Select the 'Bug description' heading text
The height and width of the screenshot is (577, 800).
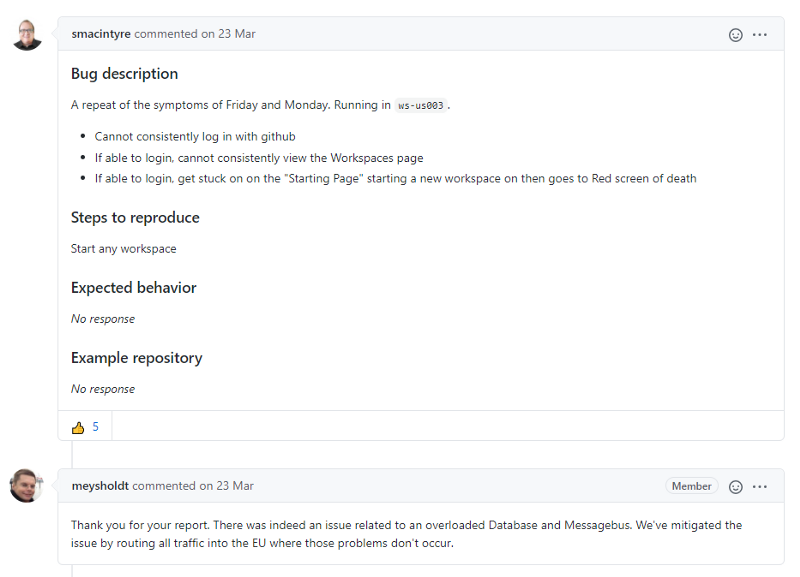(124, 73)
